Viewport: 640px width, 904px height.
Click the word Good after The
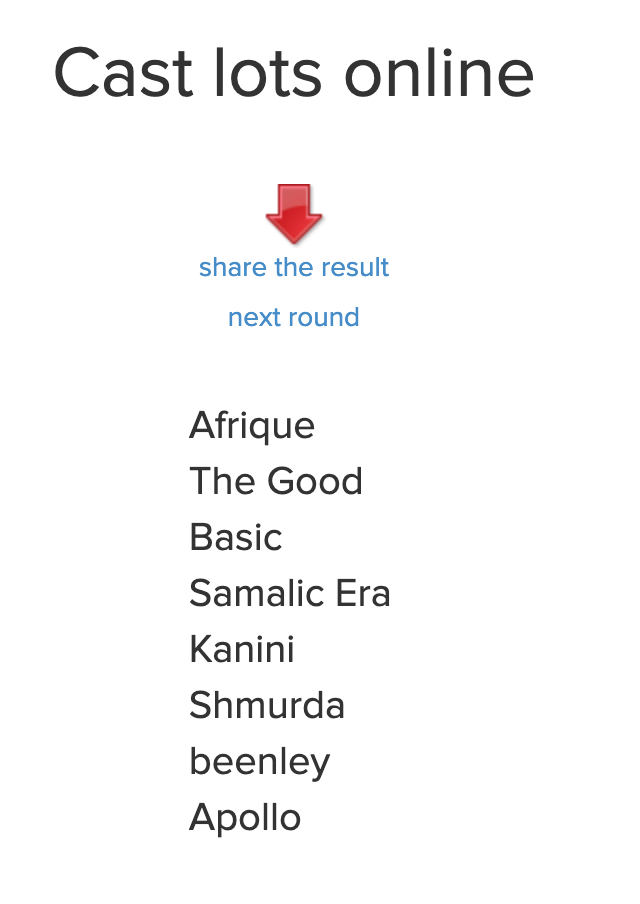(315, 481)
